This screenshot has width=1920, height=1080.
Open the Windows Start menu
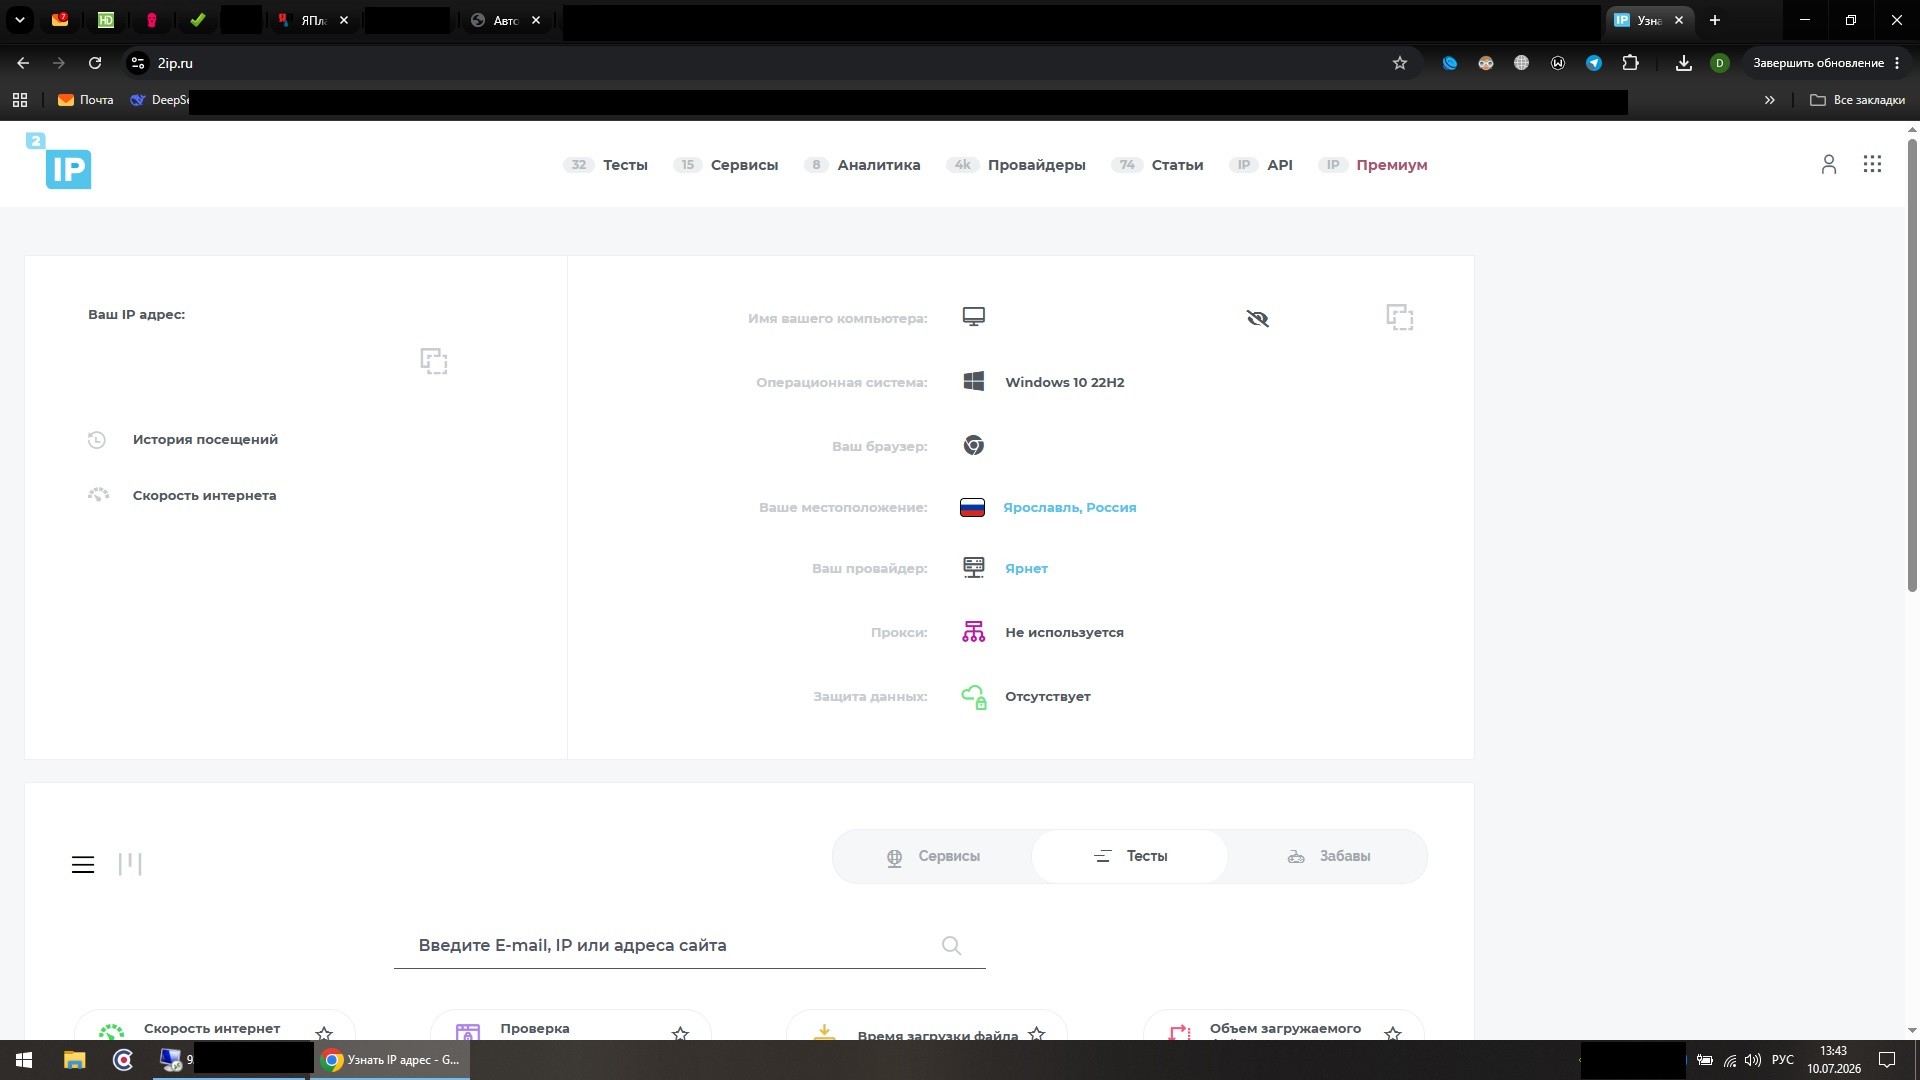pyautogui.click(x=24, y=1060)
